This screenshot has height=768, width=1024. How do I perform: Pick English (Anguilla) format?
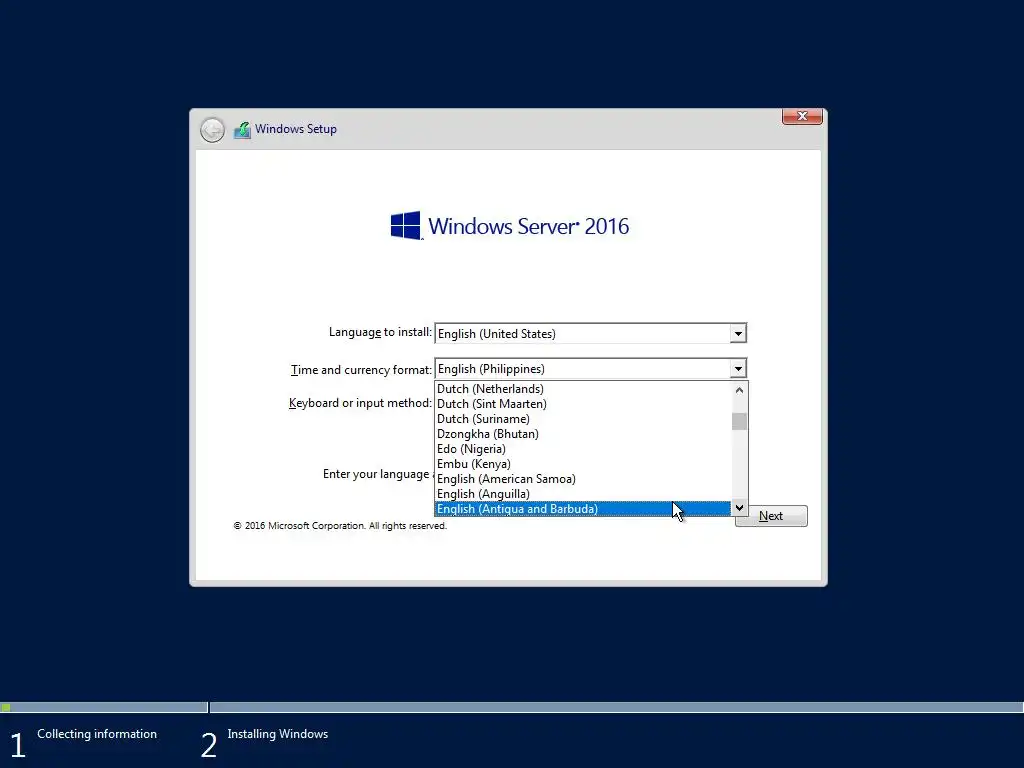click(583, 494)
